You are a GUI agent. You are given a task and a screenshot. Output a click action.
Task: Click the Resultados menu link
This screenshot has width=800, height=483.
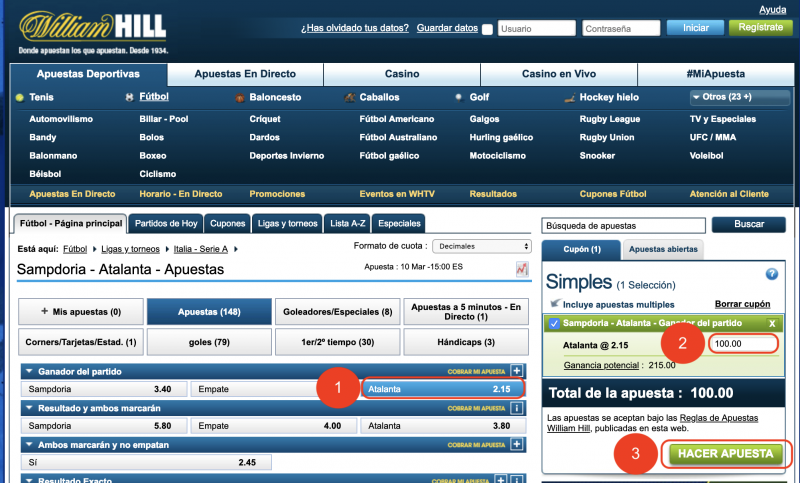(x=493, y=194)
